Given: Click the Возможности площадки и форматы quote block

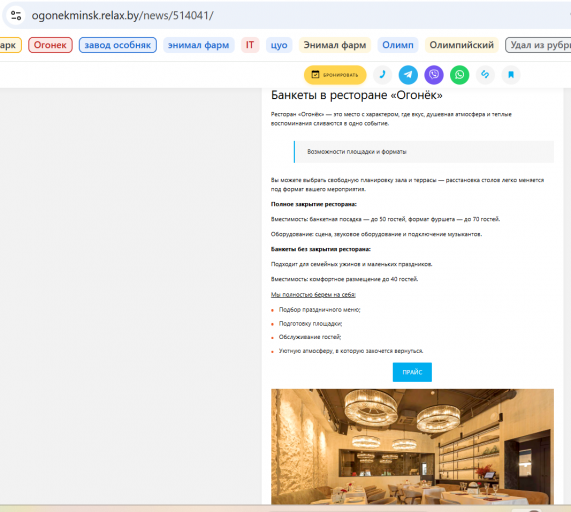Looking at the screenshot, I should (424, 152).
